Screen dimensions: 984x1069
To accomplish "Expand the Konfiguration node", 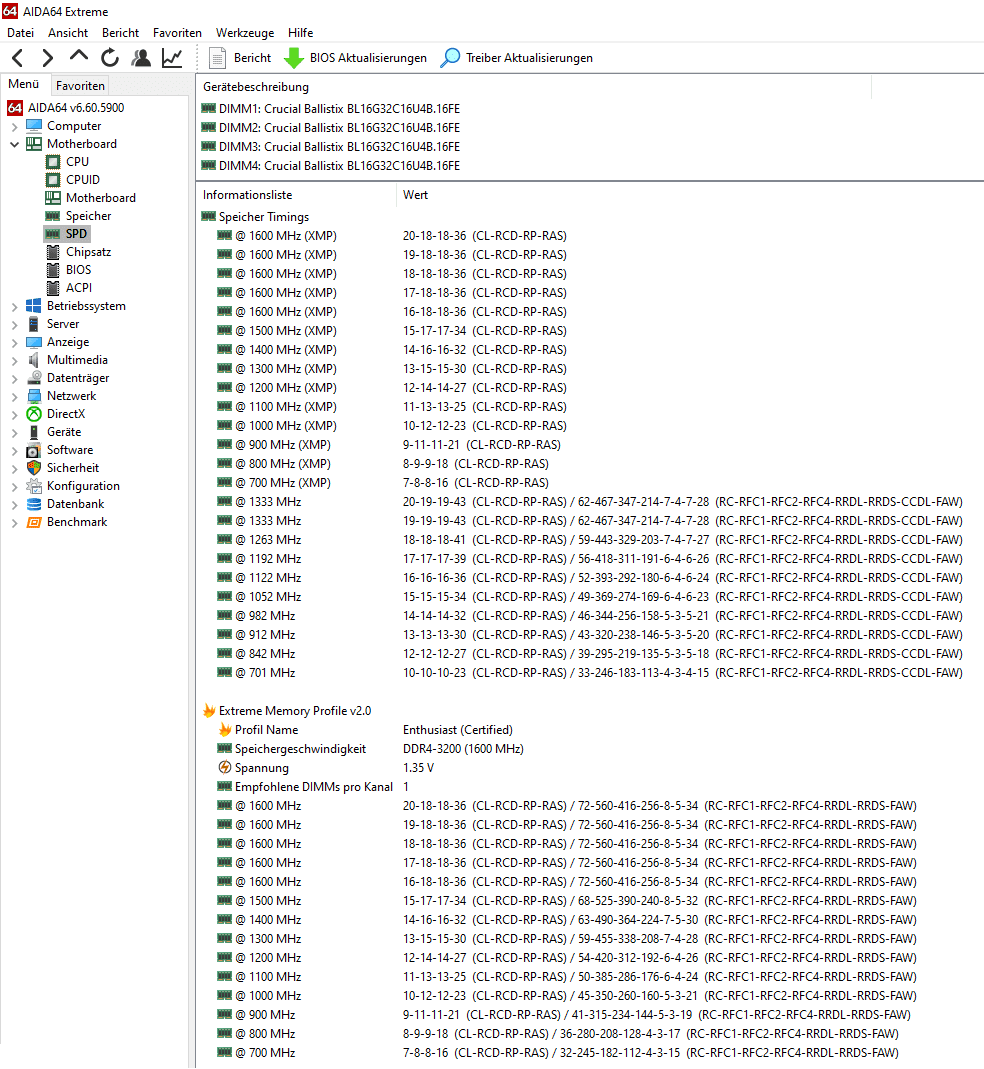I will [14, 486].
